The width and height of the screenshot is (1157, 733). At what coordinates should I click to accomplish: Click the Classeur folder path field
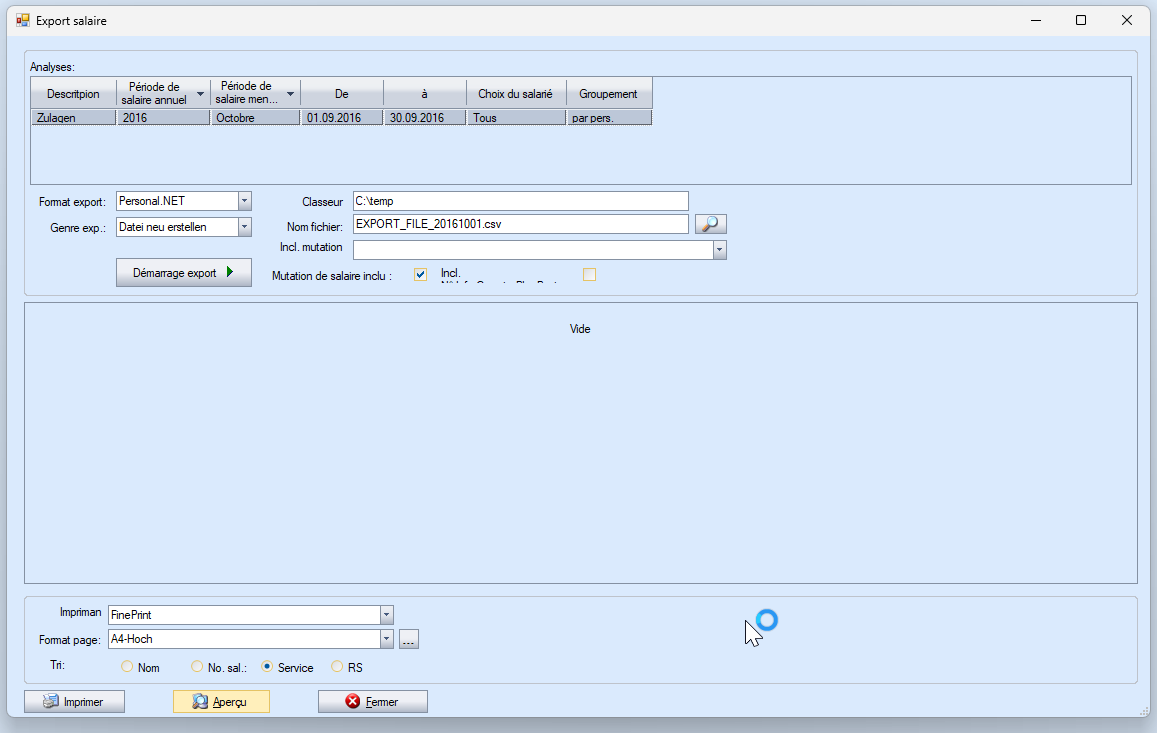click(520, 201)
